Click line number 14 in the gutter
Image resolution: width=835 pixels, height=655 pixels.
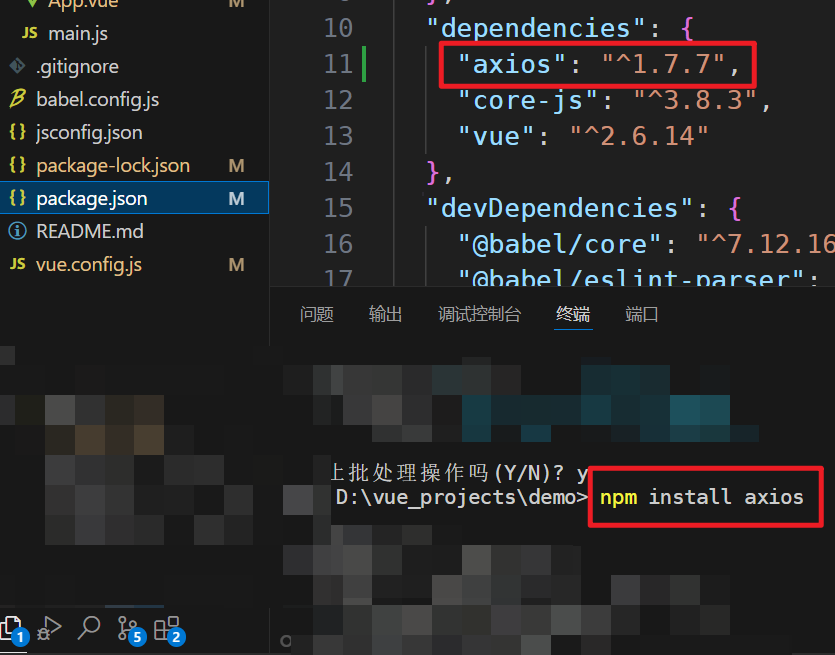pos(338,172)
